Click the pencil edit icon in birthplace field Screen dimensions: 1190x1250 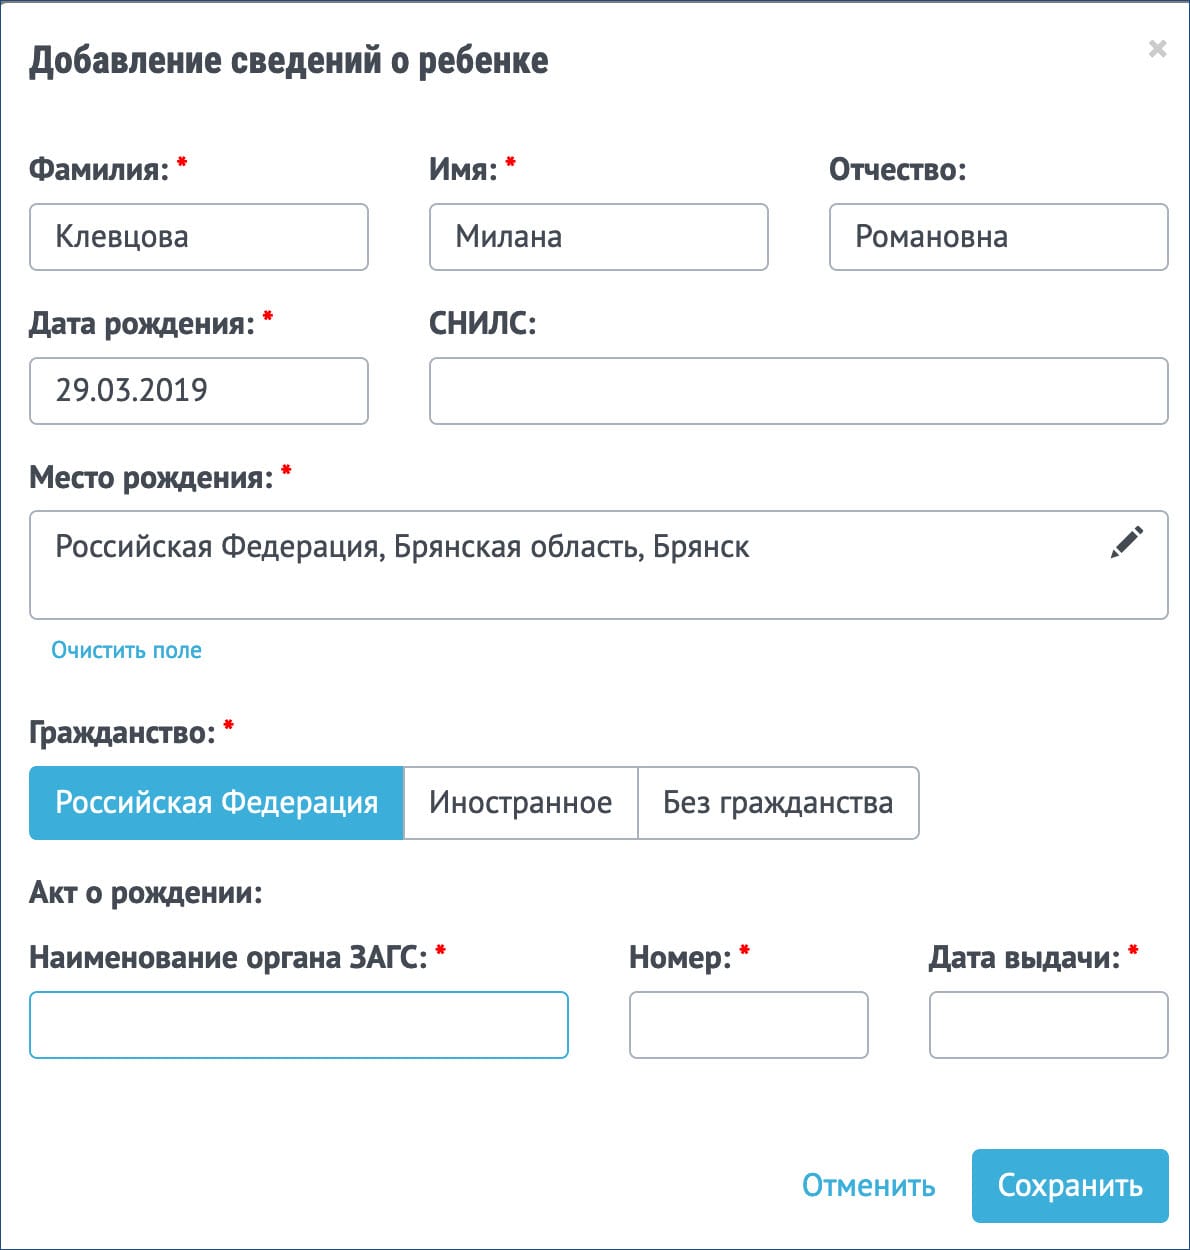point(1126,543)
